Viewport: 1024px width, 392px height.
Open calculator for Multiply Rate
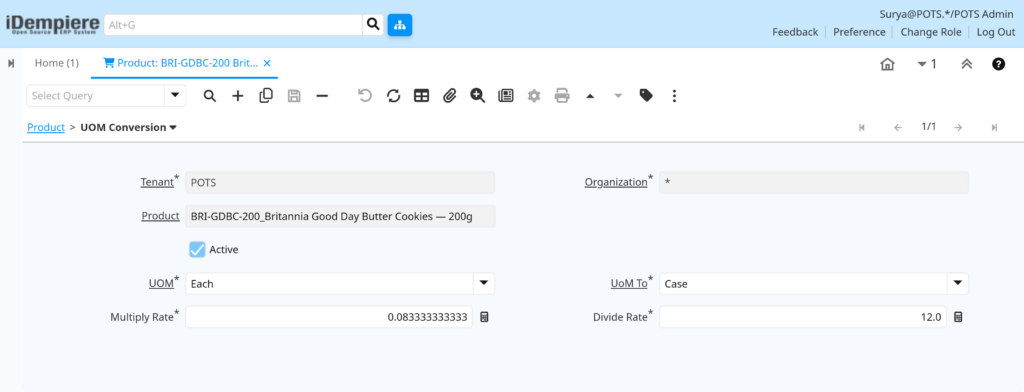click(x=485, y=318)
